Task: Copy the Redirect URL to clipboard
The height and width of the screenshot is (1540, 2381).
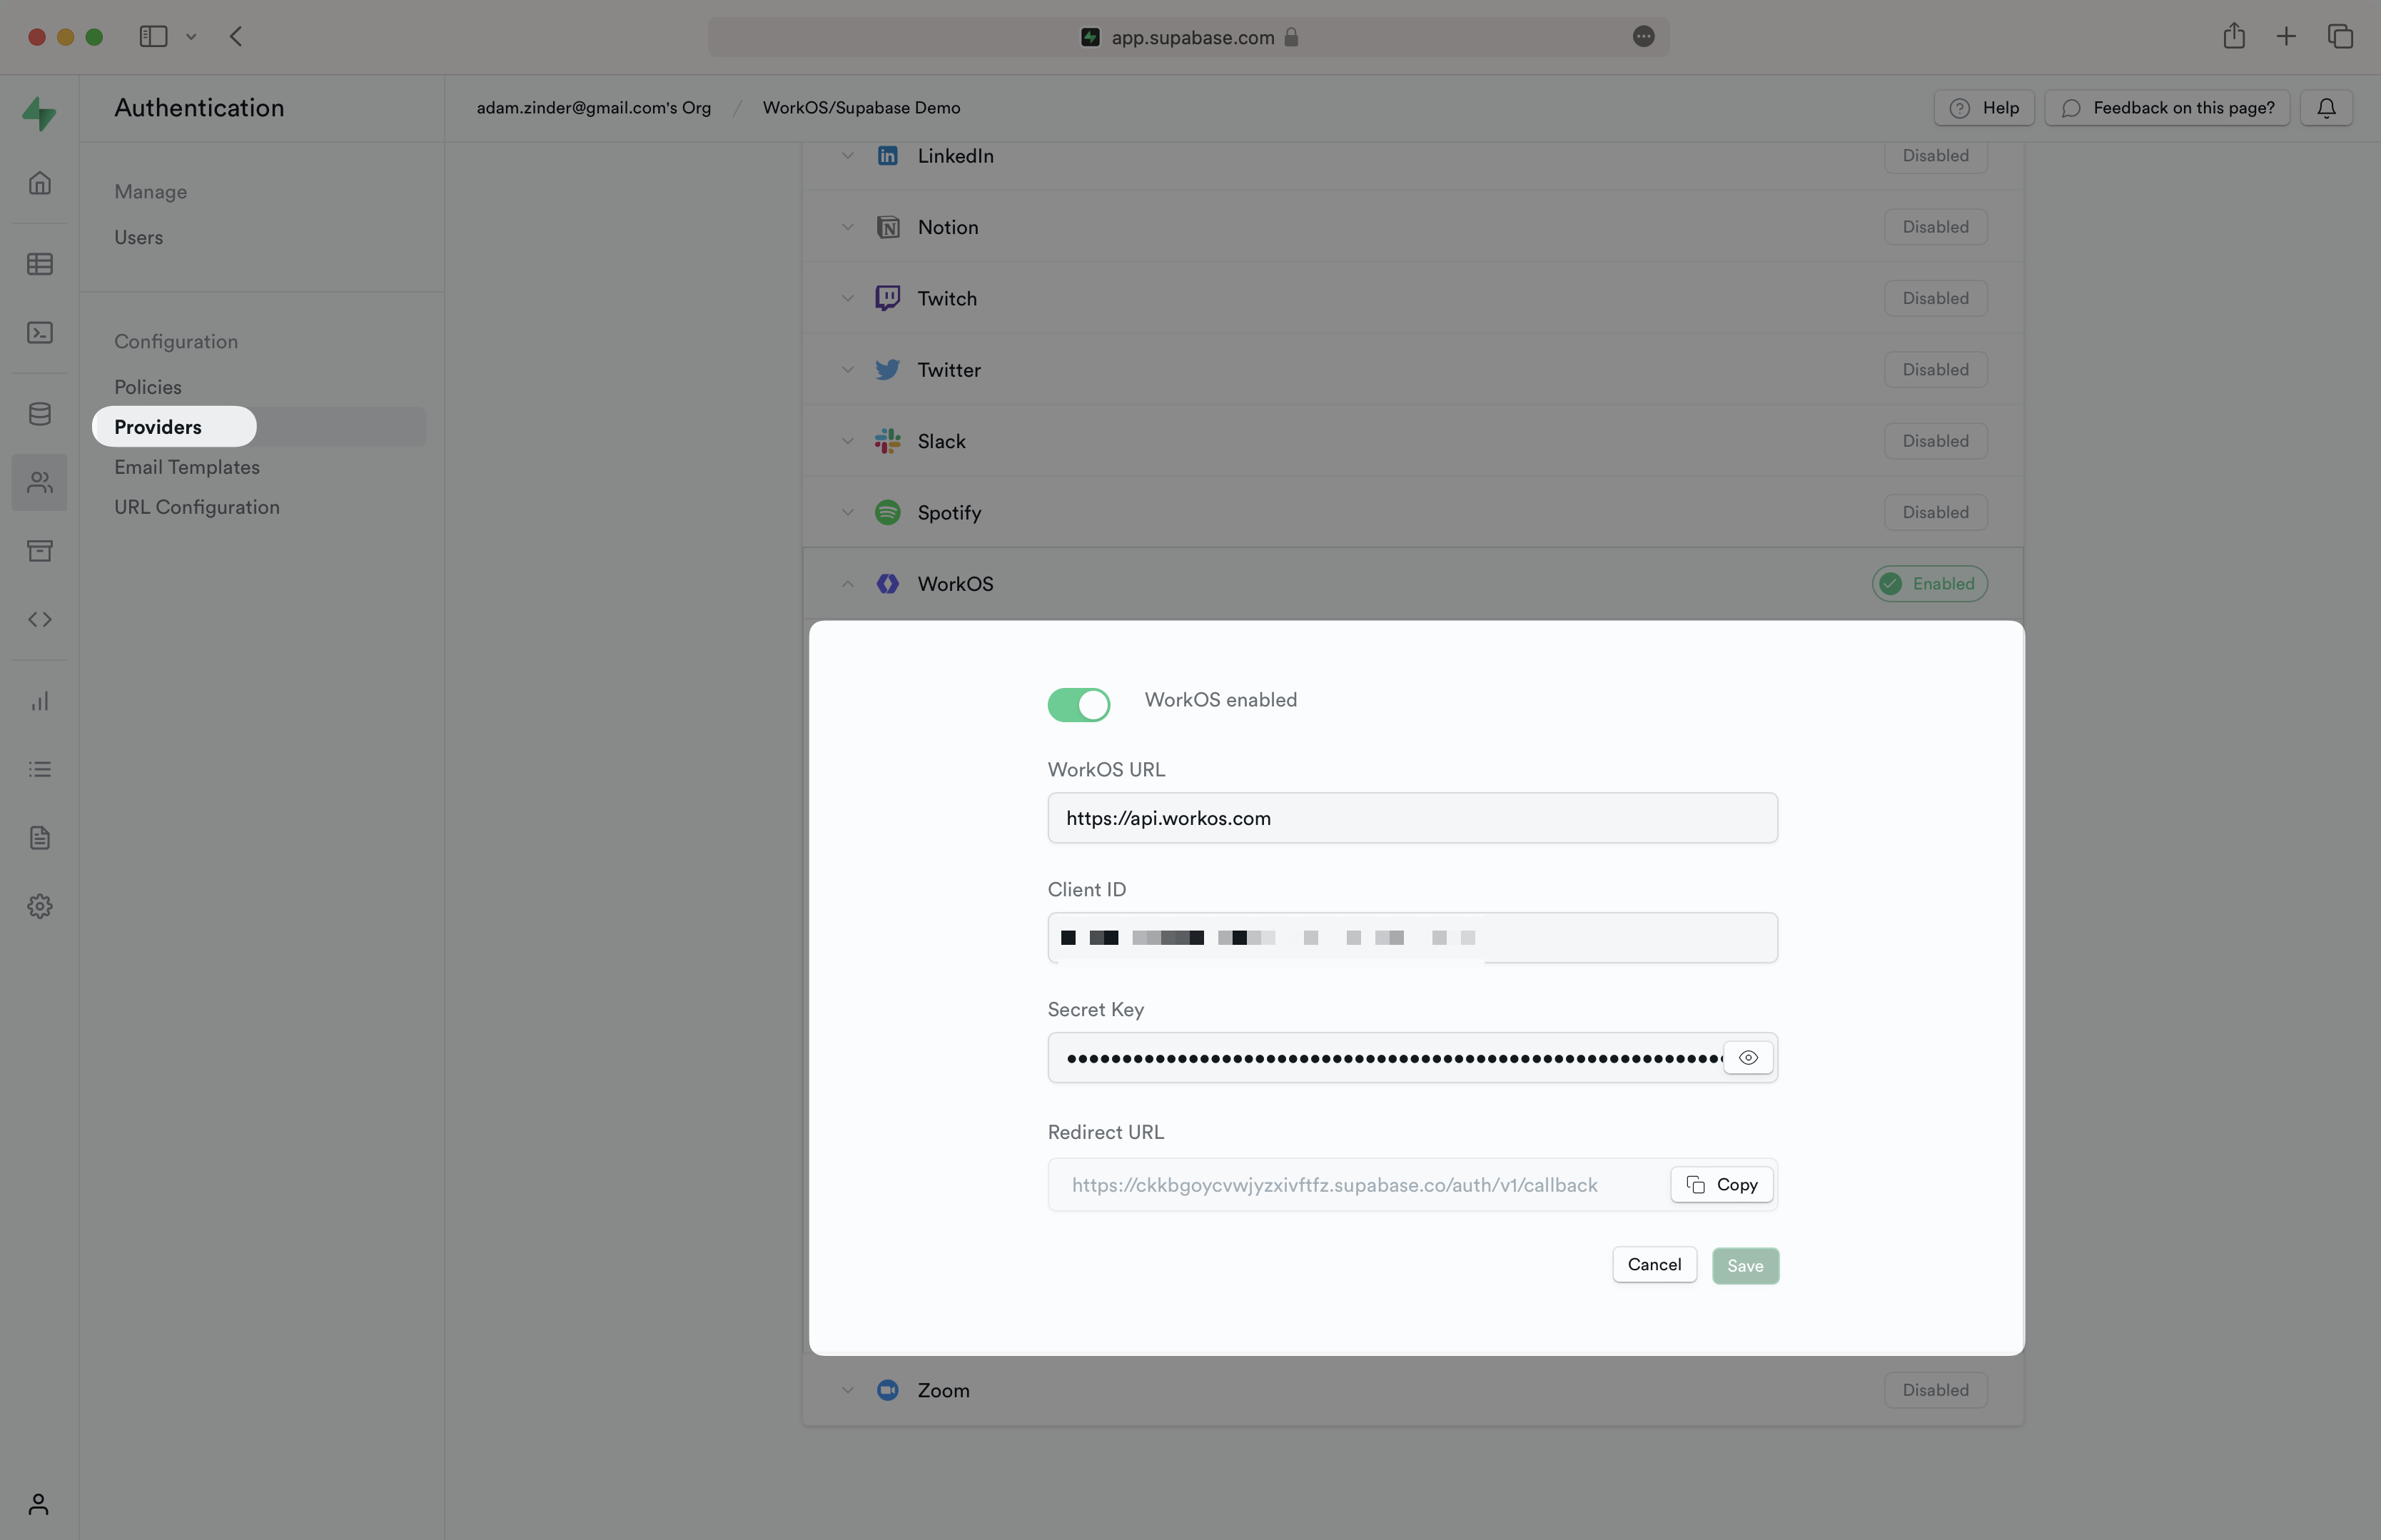Action: point(1722,1182)
